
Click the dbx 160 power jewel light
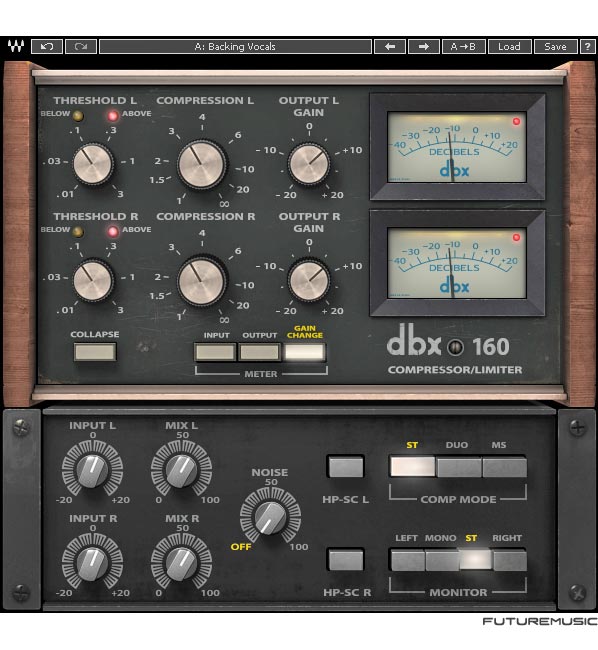tap(455, 347)
